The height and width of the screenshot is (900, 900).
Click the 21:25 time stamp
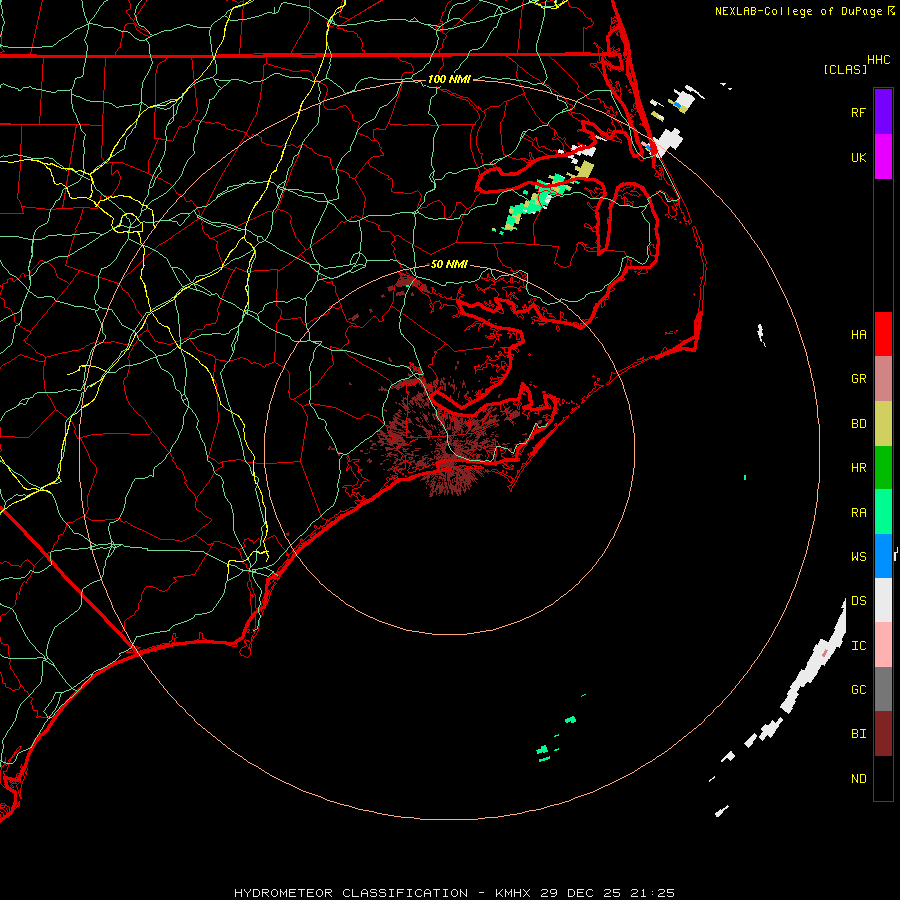pyautogui.click(x=652, y=893)
